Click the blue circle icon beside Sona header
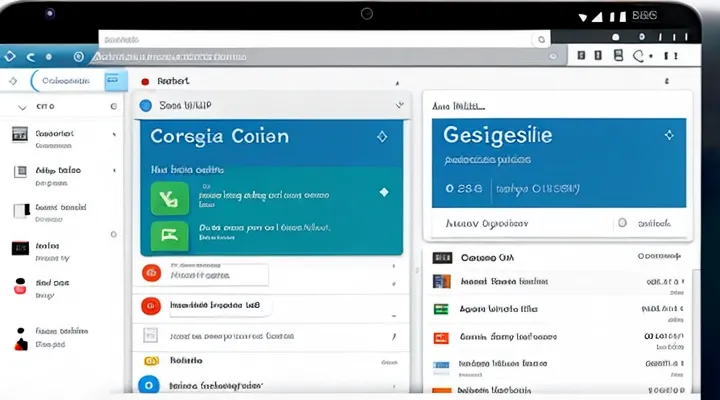Screen dimensions: 720x400 [146, 105]
